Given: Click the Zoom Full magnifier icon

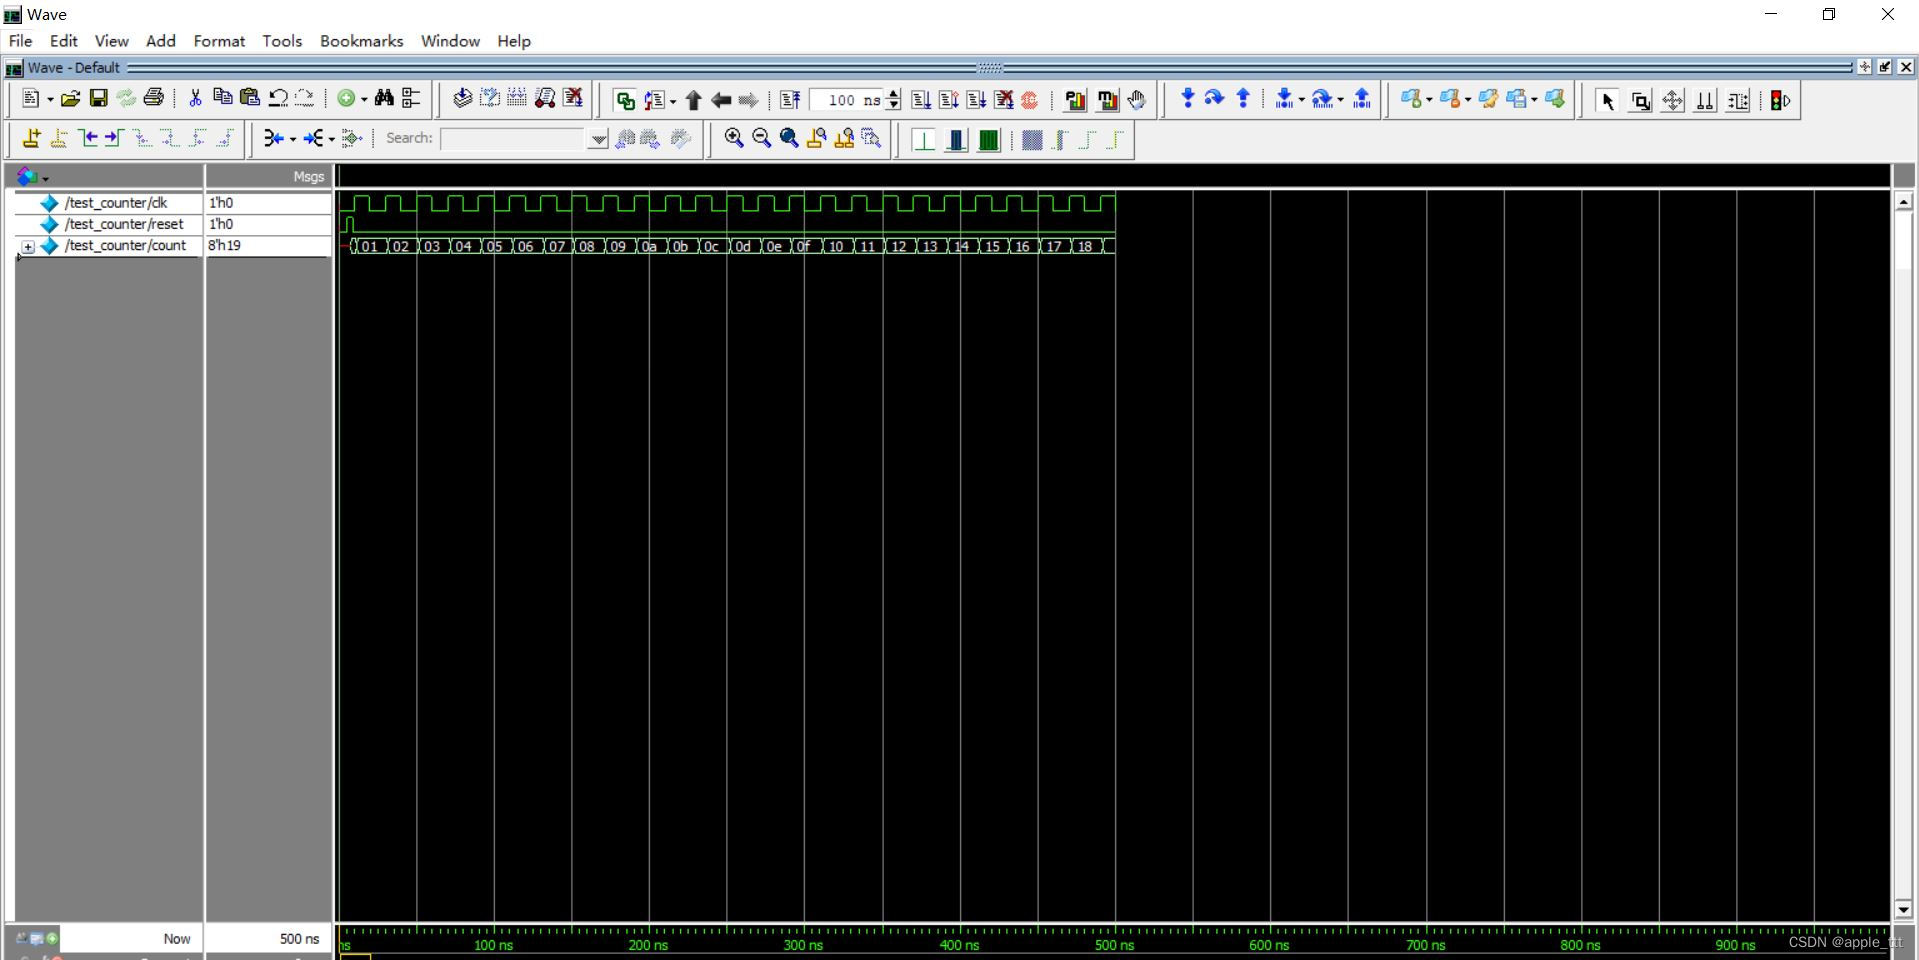Looking at the screenshot, I should 789,138.
